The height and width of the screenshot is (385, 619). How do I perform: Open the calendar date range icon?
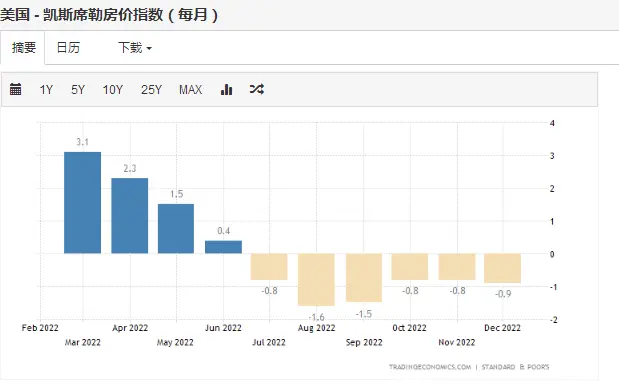click(x=15, y=90)
